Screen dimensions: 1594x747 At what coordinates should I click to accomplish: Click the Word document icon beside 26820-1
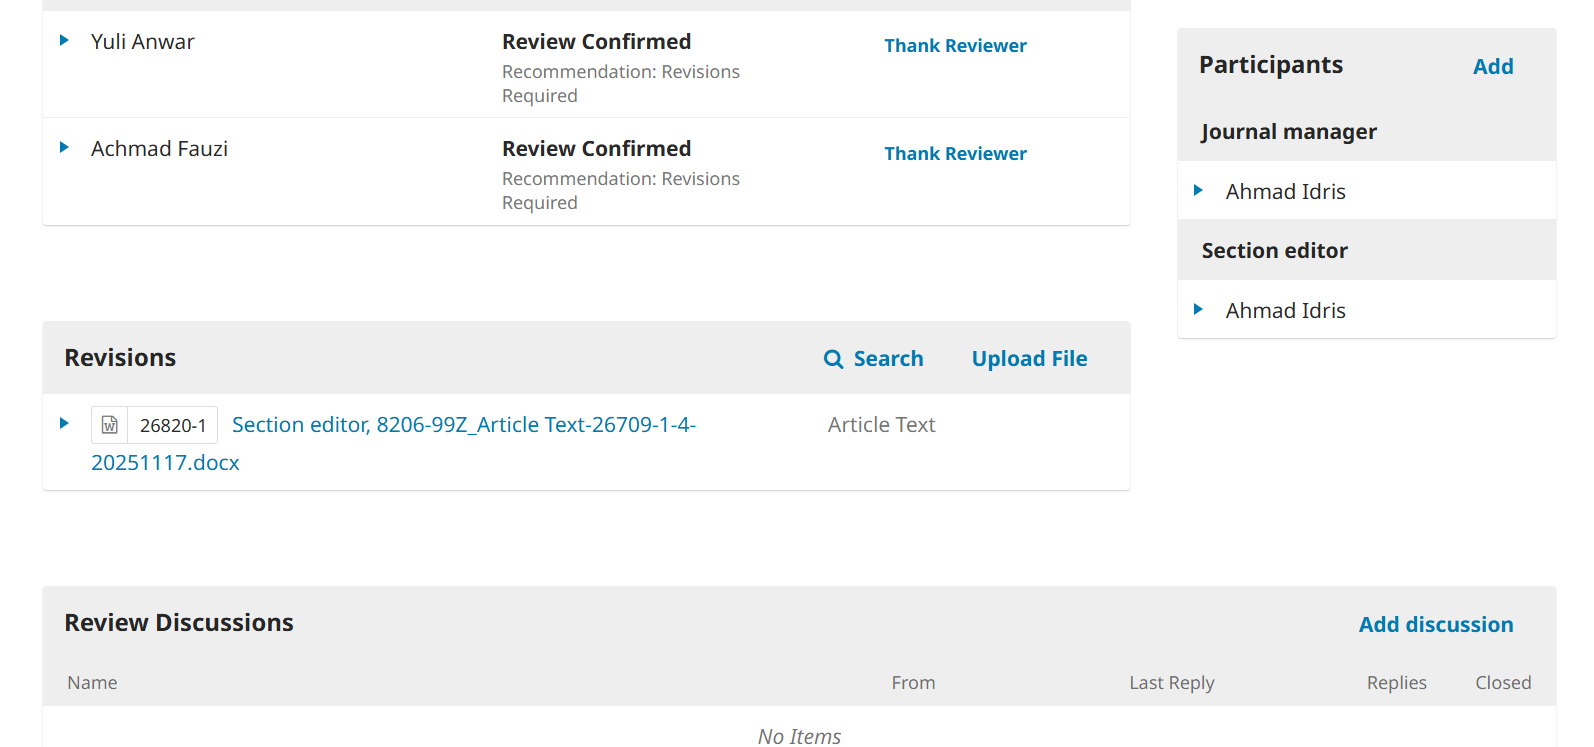click(x=110, y=425)
